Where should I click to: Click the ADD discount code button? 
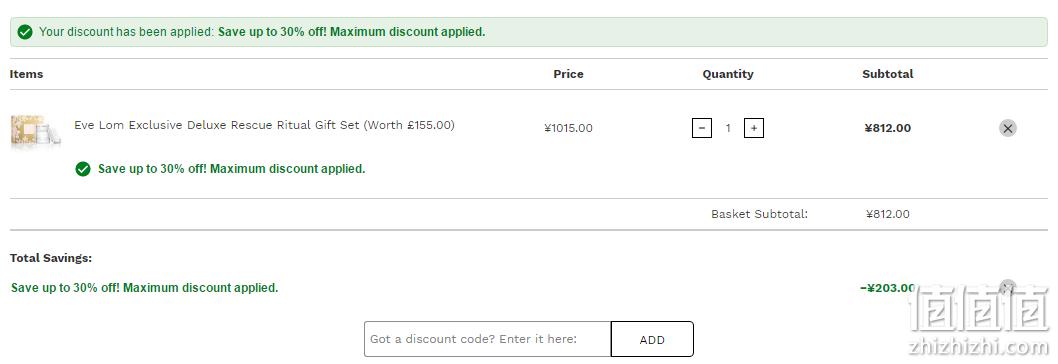[652, 339]
